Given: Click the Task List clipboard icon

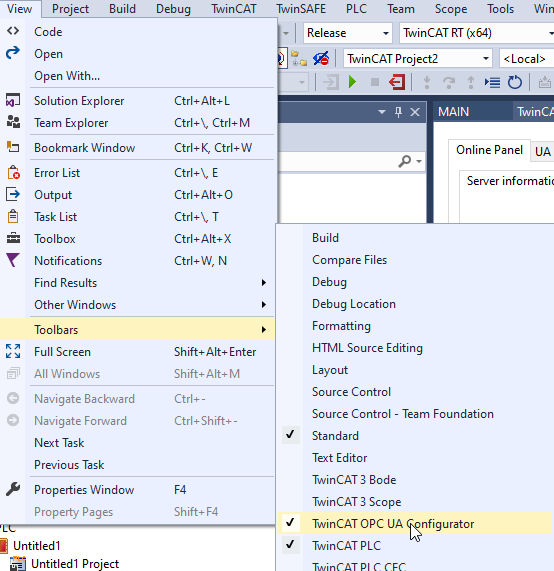Looking at the screenshot, I should (x=13, y=216).
